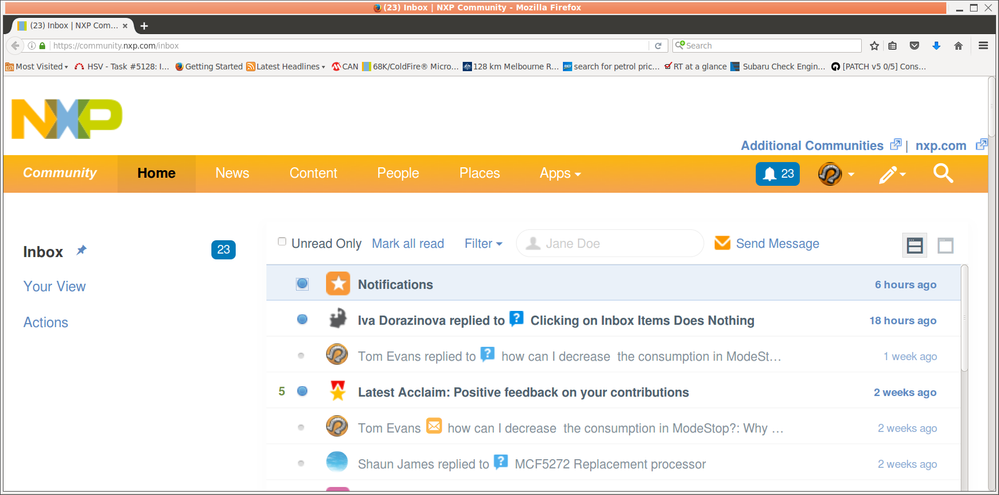The width and height of the screenshot is (999, 495).
Task: Click the Pocket icon in Firefox toolbar
Action: click(914, 46)
